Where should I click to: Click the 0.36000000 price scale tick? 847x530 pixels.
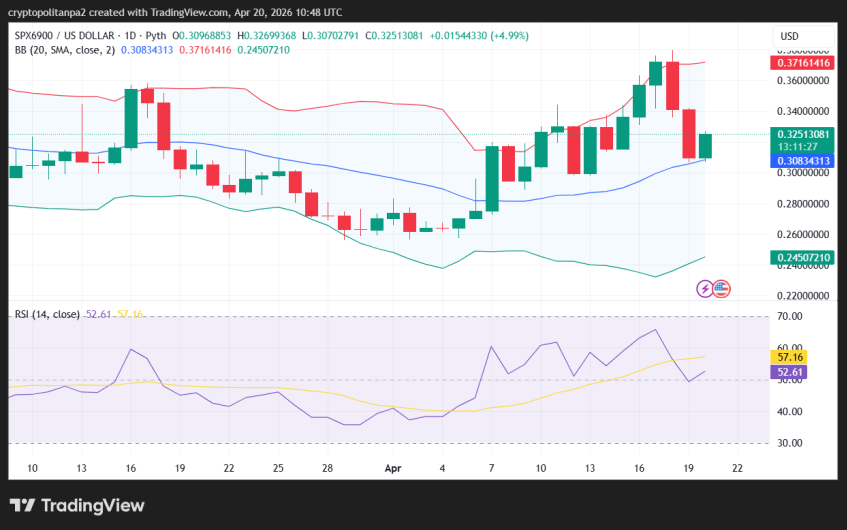pos(803,81)
